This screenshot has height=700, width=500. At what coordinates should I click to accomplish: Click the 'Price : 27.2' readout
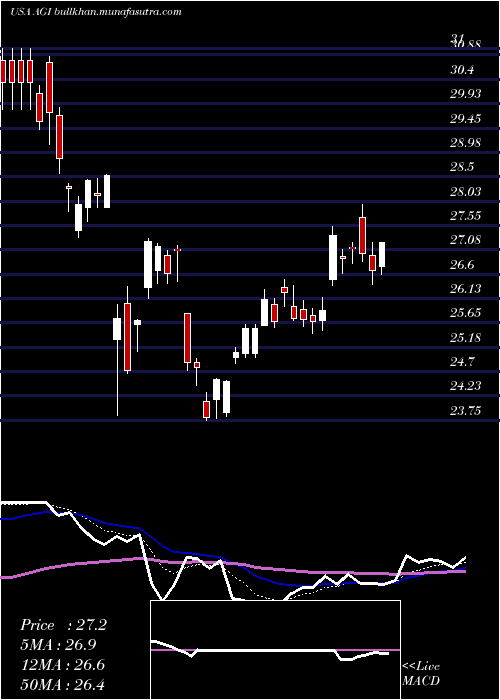[63, 625]
